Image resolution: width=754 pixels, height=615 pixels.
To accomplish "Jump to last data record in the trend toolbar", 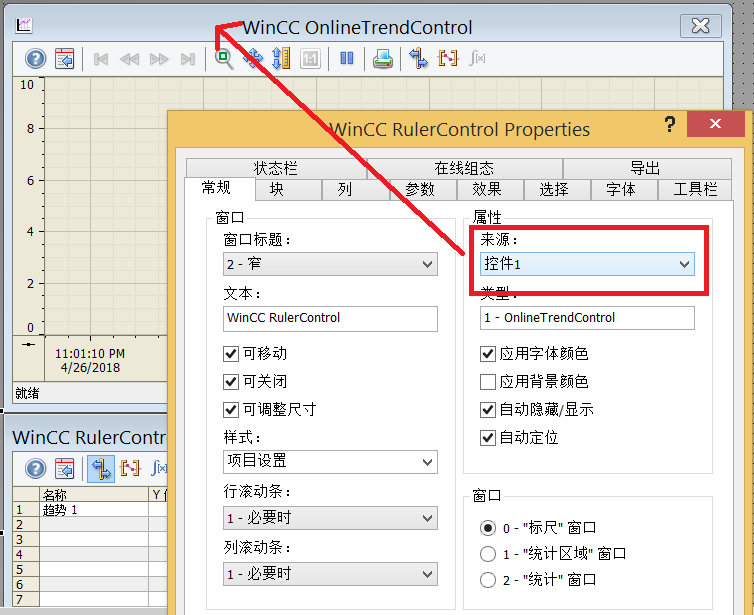I will [x=188, y=59].
